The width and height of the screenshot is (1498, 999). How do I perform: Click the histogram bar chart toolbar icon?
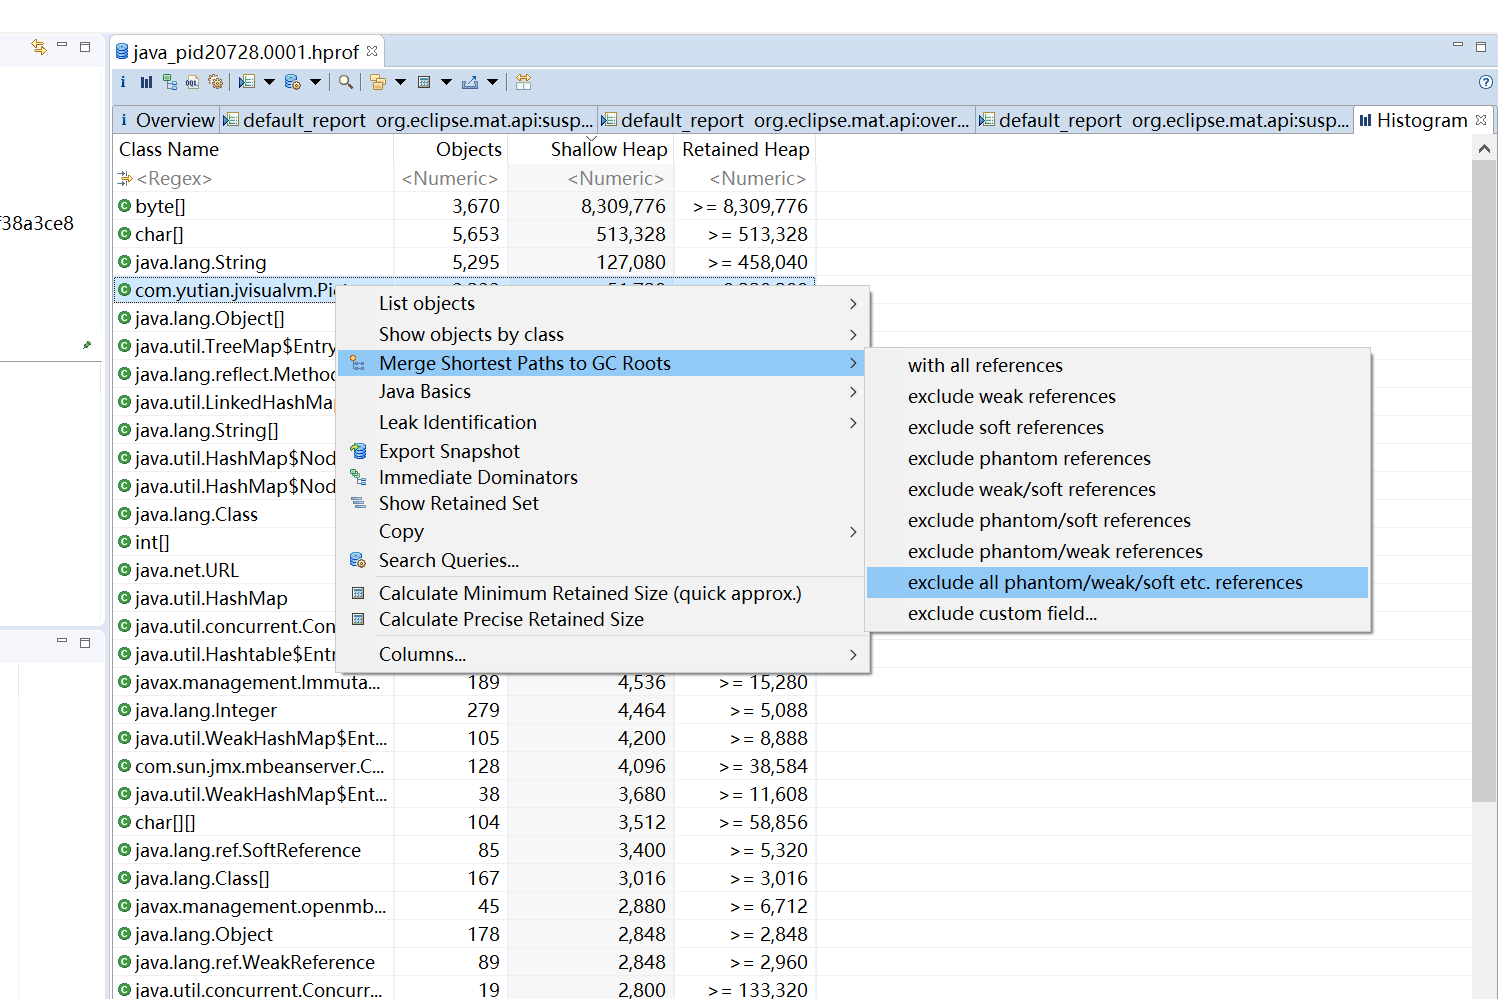(x=146, y=82)
